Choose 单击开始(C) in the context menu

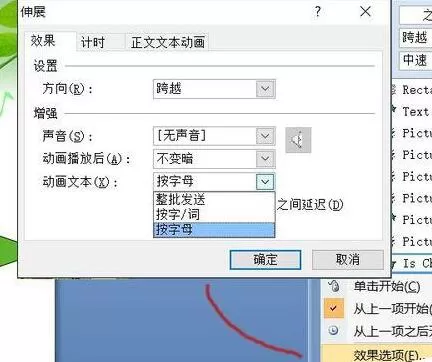point(377,286)
